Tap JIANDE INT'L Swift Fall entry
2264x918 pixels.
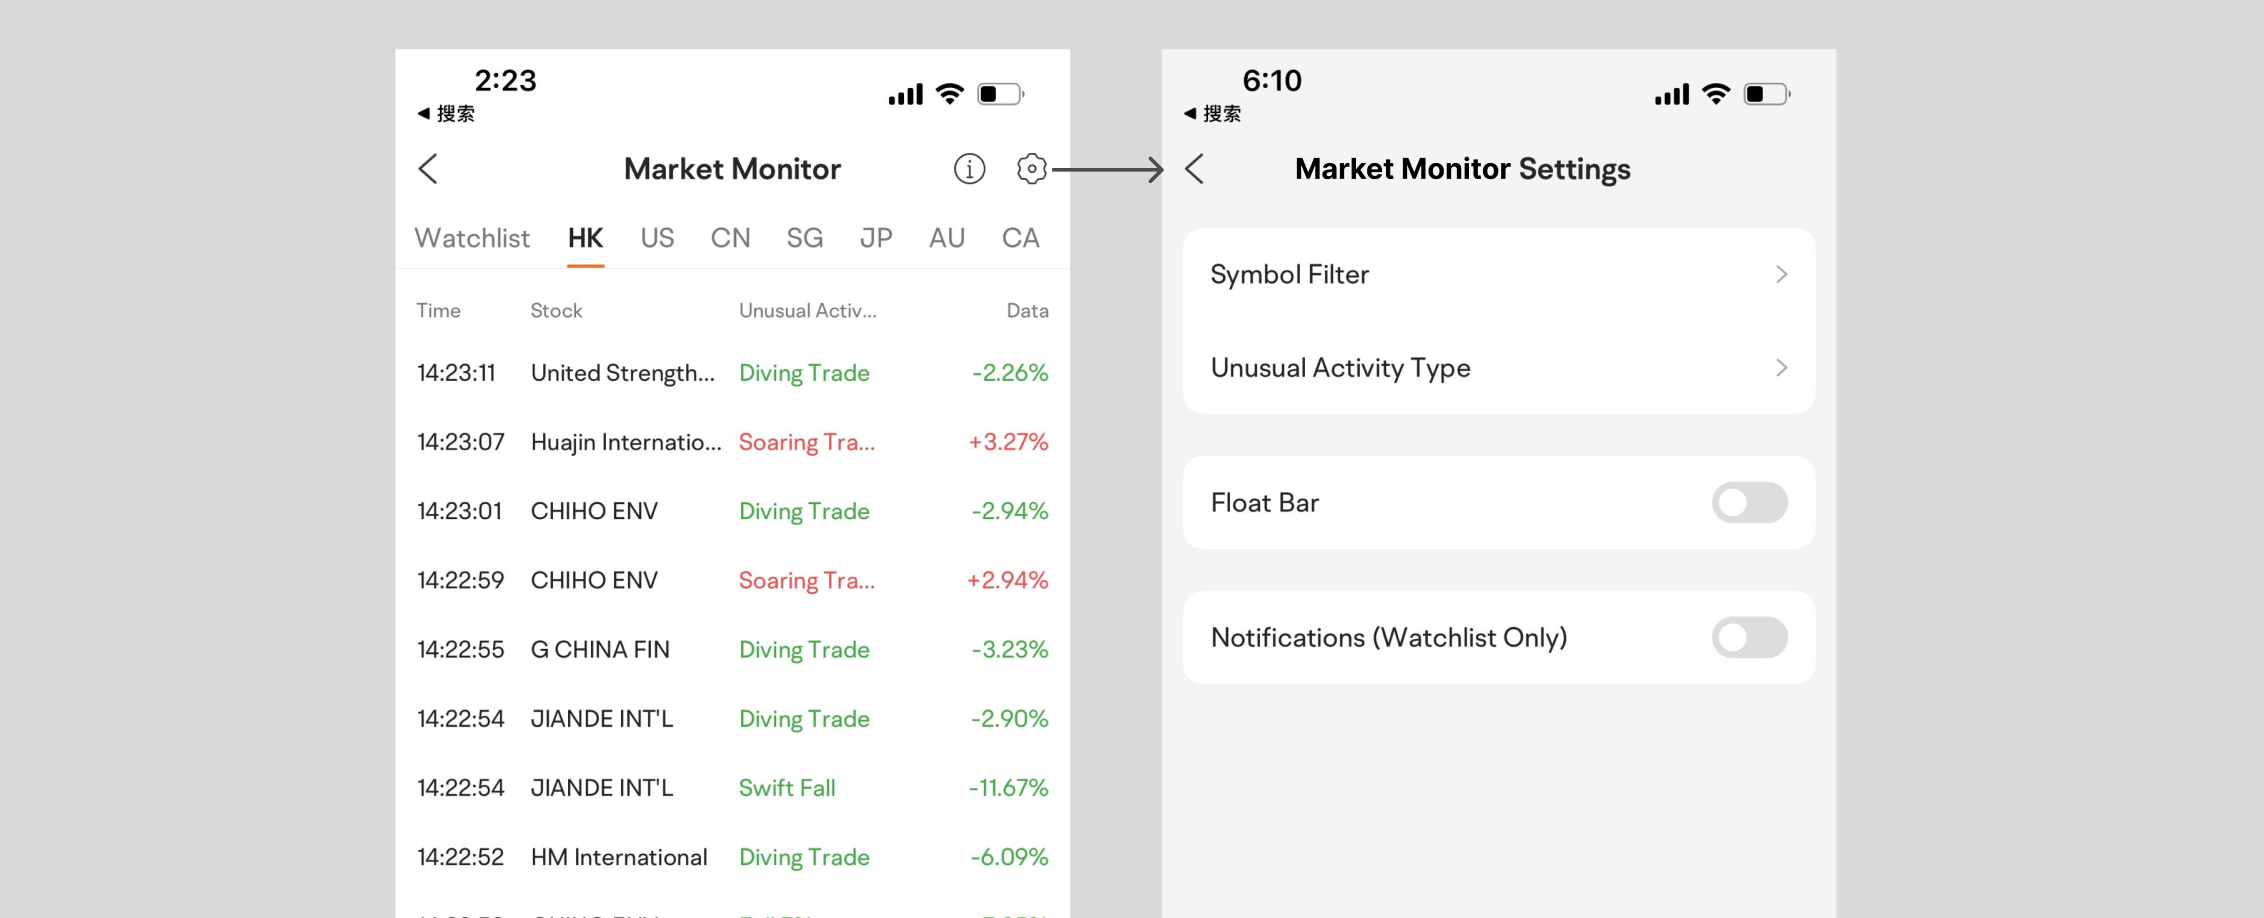[732, 788]
